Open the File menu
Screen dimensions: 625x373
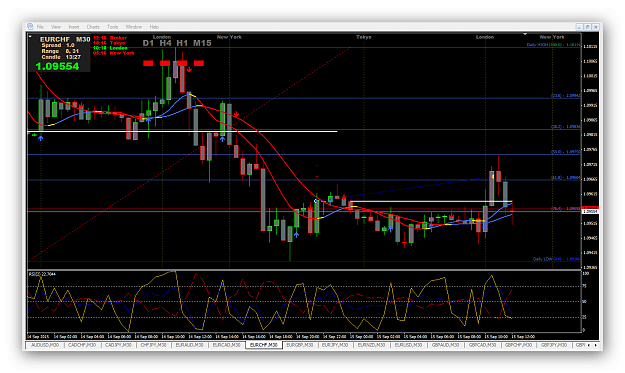coord(40,27)
